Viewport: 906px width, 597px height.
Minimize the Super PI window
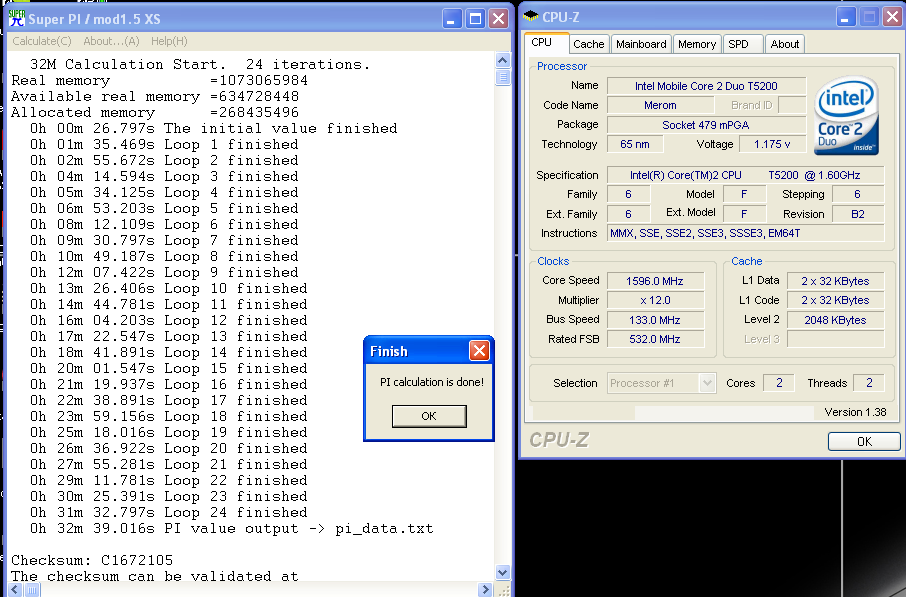tap(452, 19)
